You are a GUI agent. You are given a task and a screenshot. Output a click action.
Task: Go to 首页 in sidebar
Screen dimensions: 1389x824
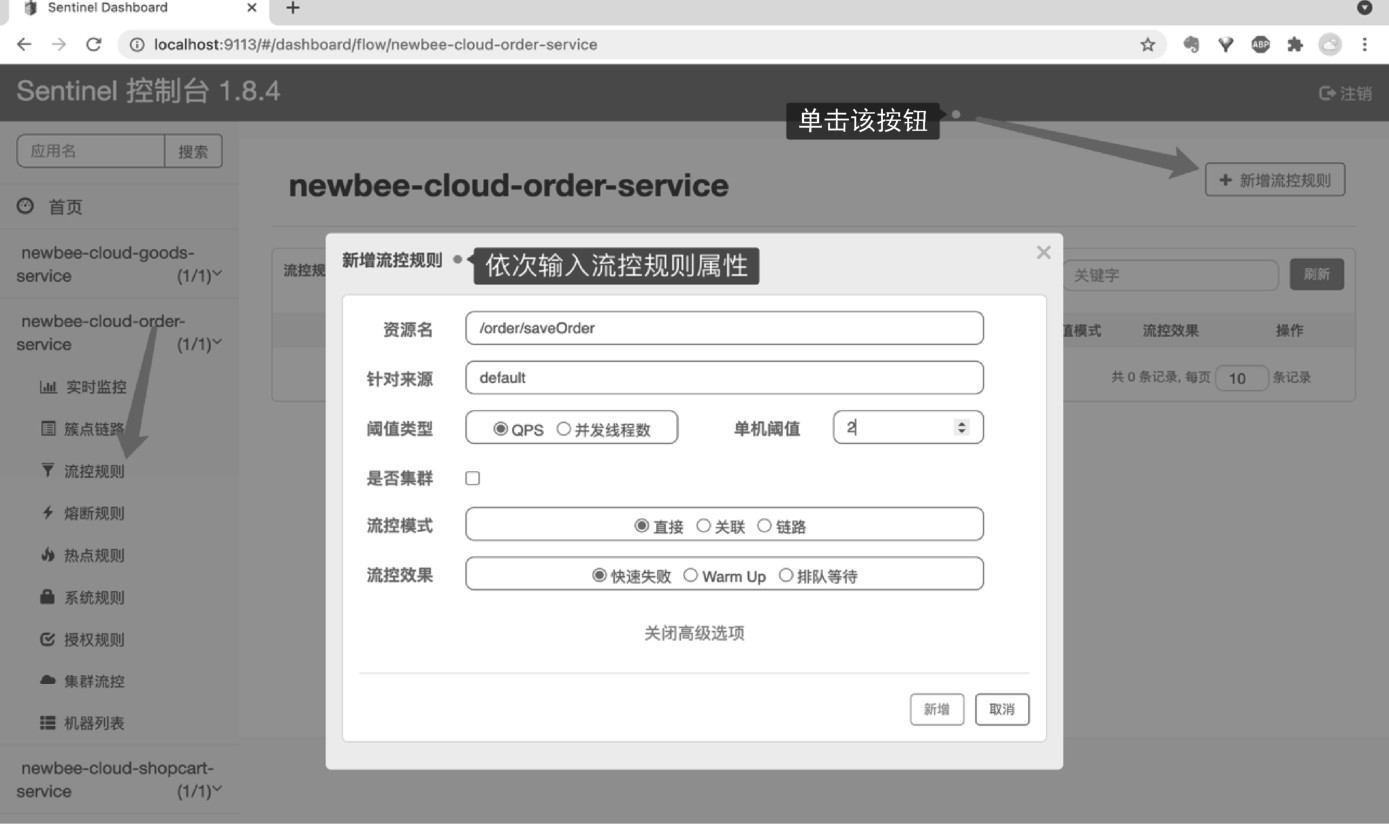[50, 207]
